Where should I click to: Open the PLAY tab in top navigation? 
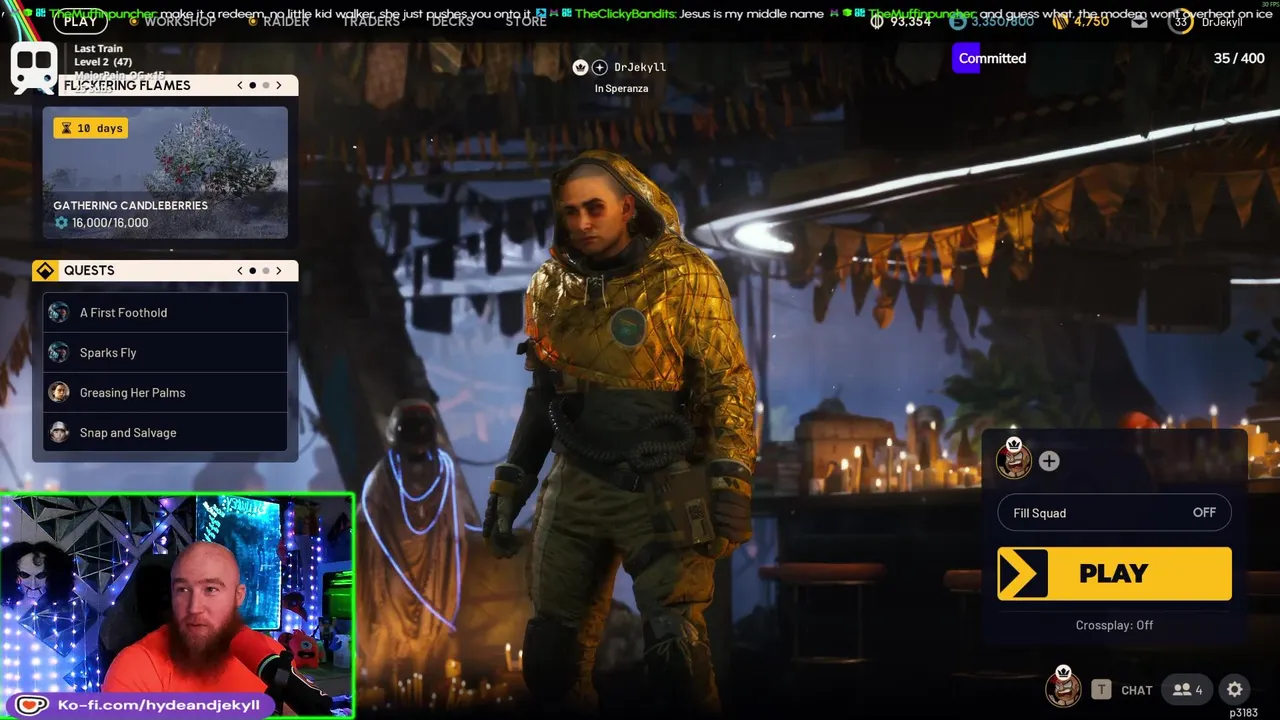coord(80,21)
